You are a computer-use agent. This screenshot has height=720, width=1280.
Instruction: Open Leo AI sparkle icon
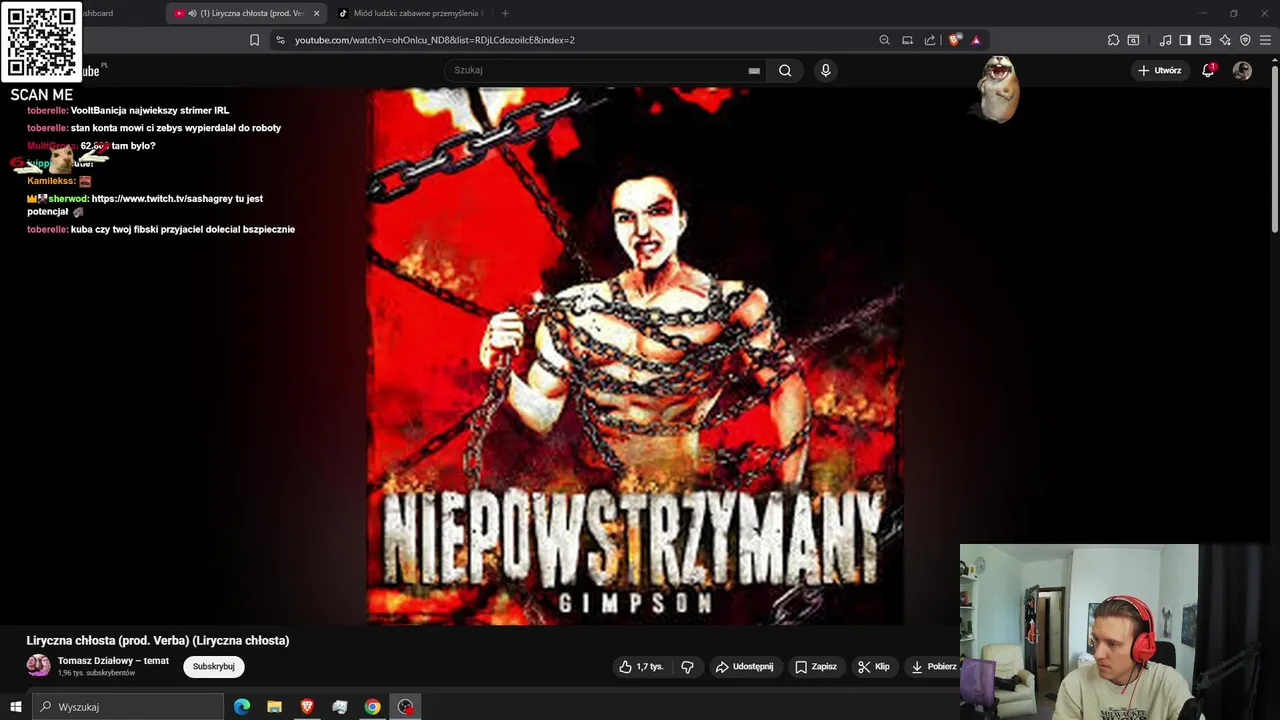[x=1225, y=40]
